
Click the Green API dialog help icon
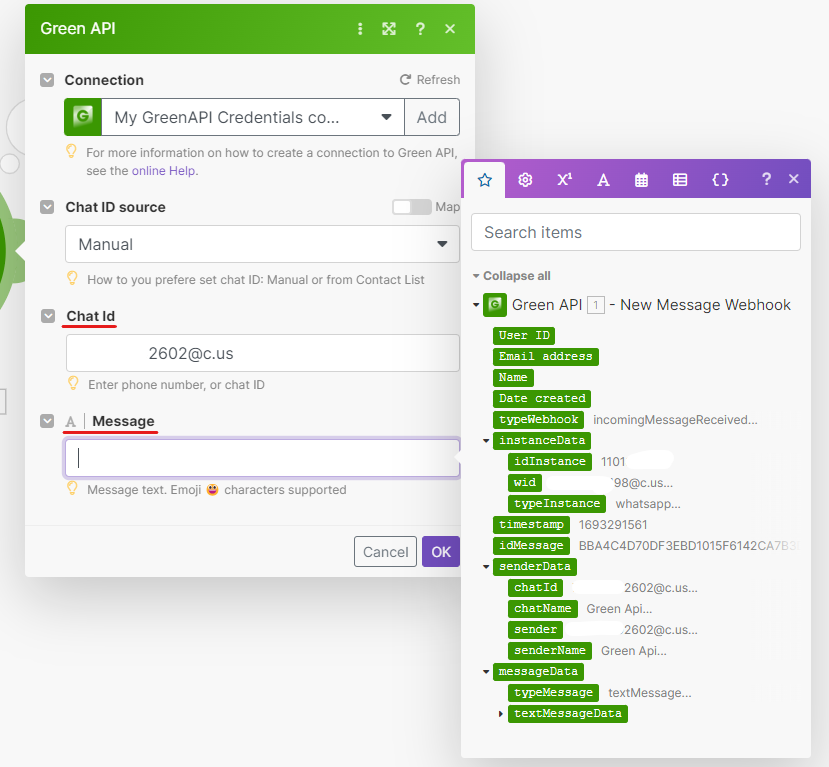[420, 29]
